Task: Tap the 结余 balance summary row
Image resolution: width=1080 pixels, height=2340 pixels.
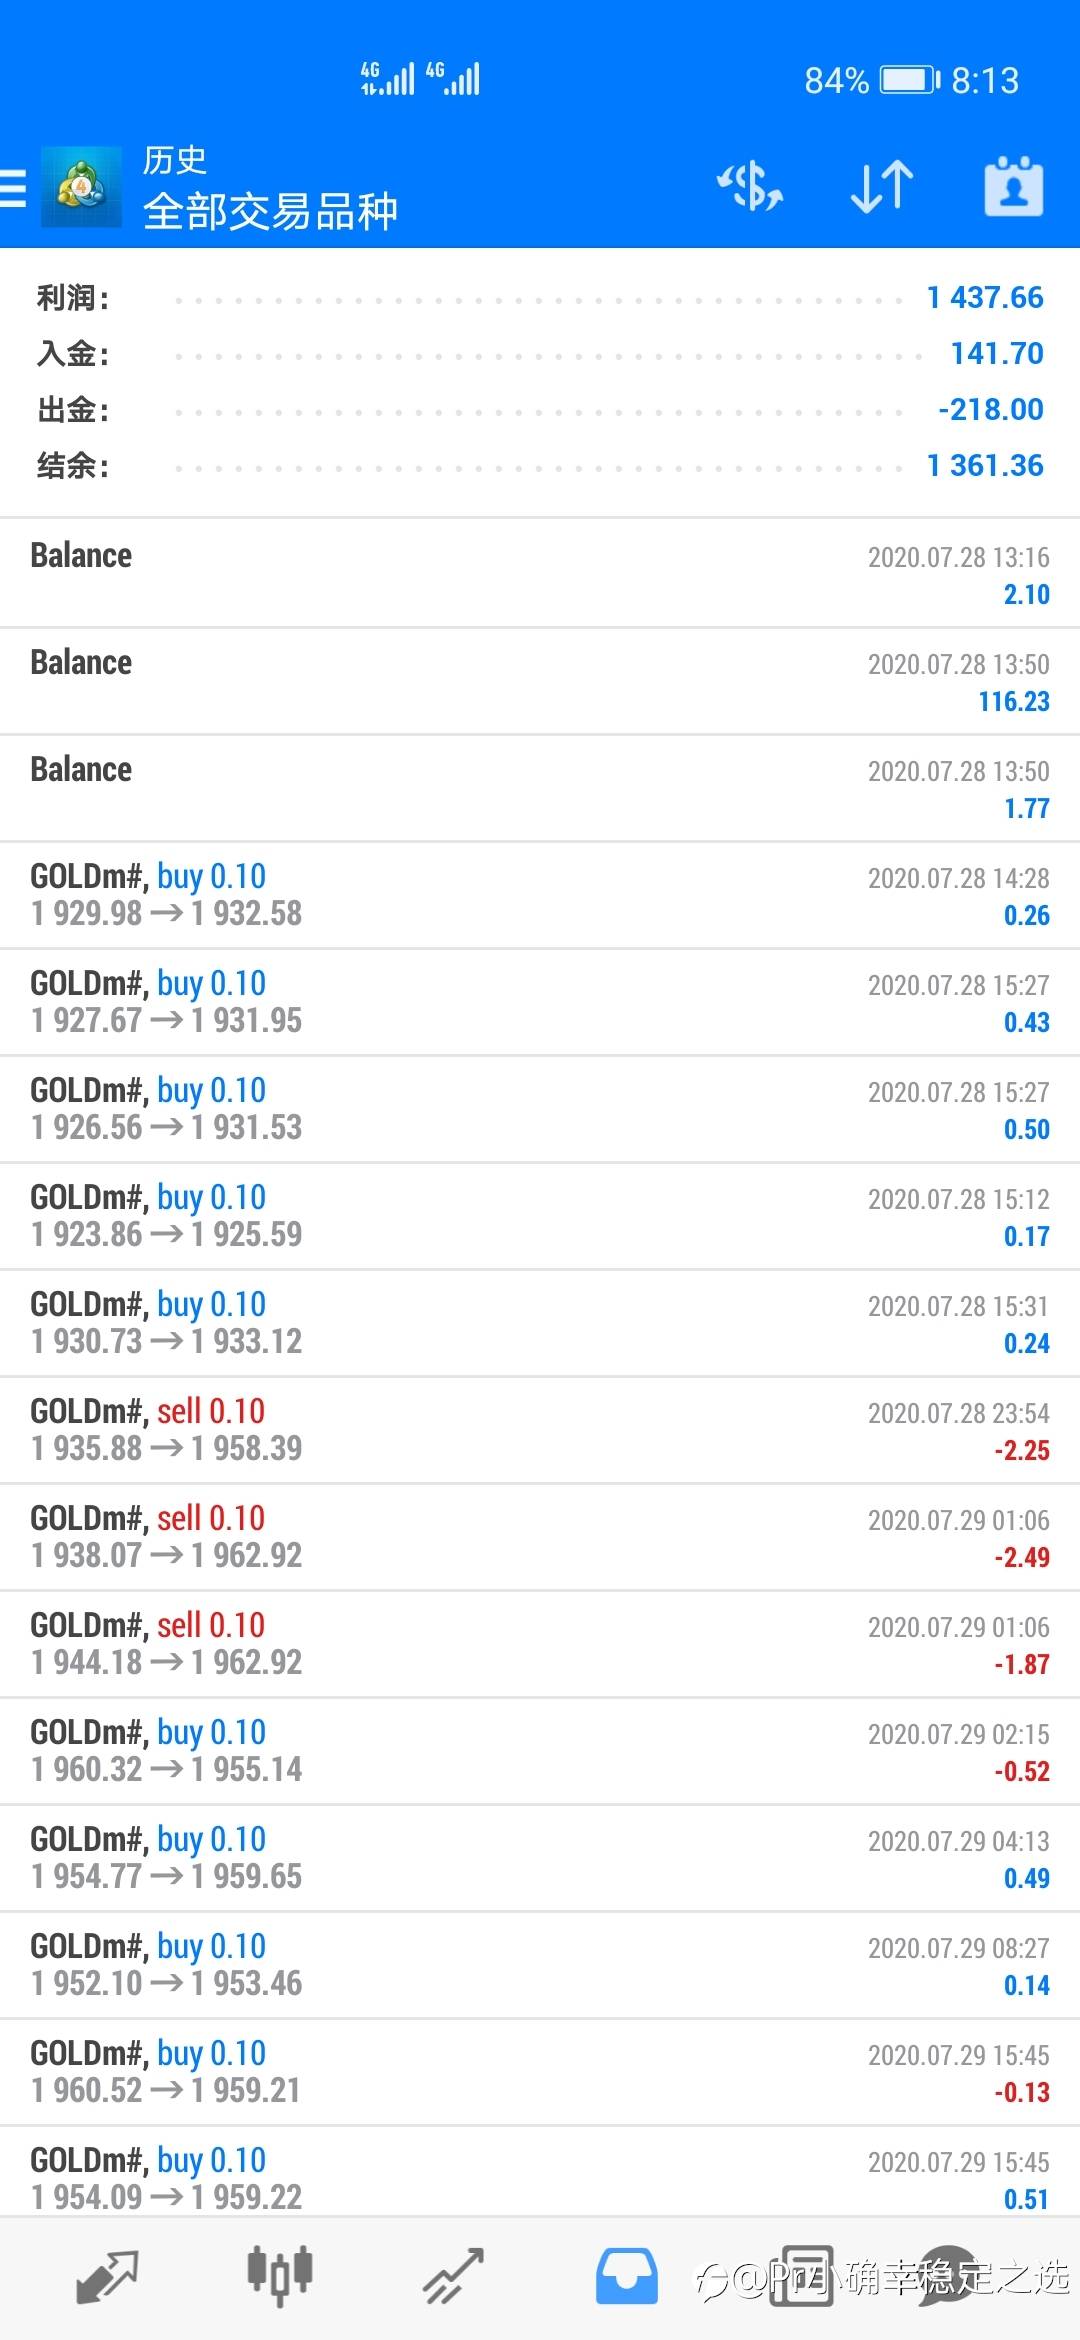Action: click(x=540, y=466)
